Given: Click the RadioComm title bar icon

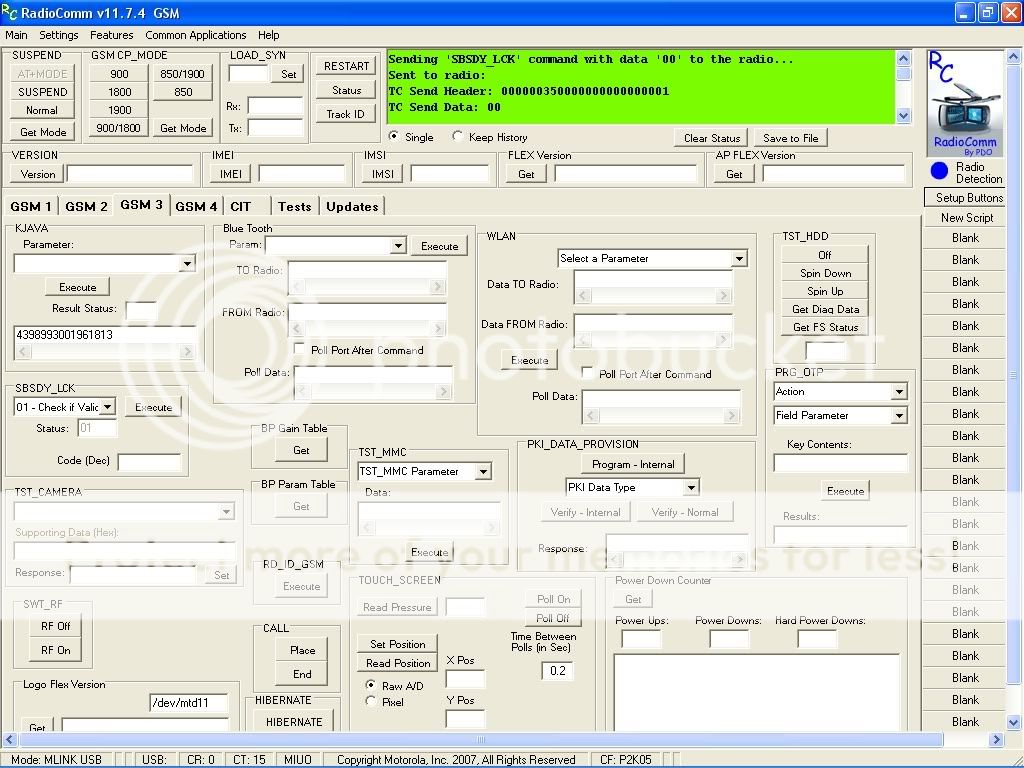Looking at the screenshot, I should (x=11, y=12).
